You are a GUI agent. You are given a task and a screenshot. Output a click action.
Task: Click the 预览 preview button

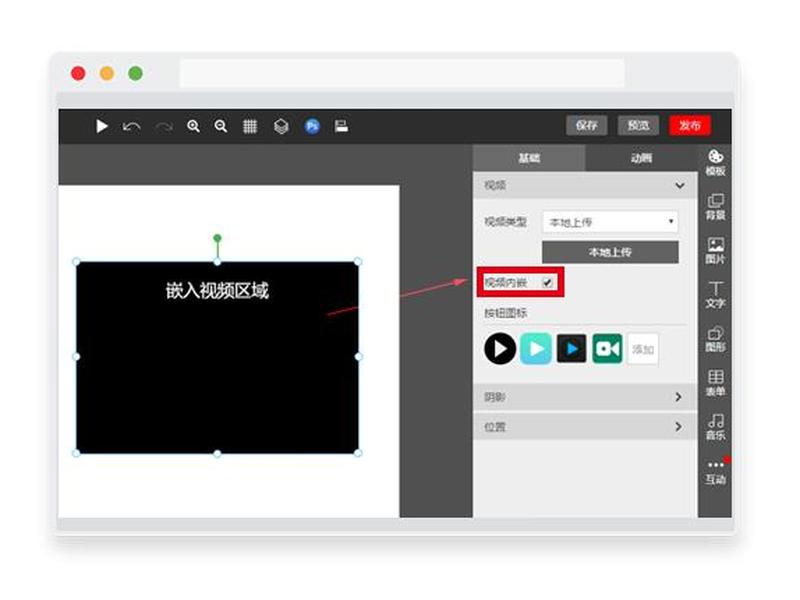(638, 126)
